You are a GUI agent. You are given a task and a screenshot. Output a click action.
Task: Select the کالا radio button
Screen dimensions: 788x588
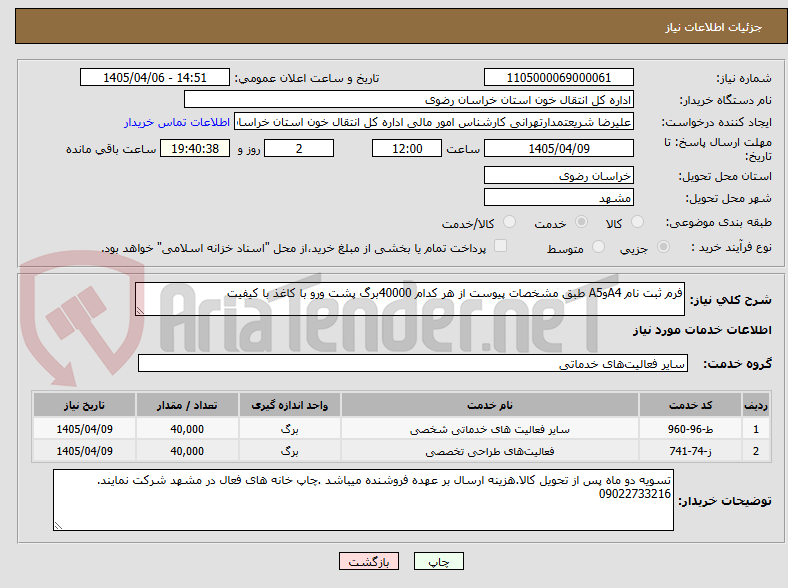point(637,222)
